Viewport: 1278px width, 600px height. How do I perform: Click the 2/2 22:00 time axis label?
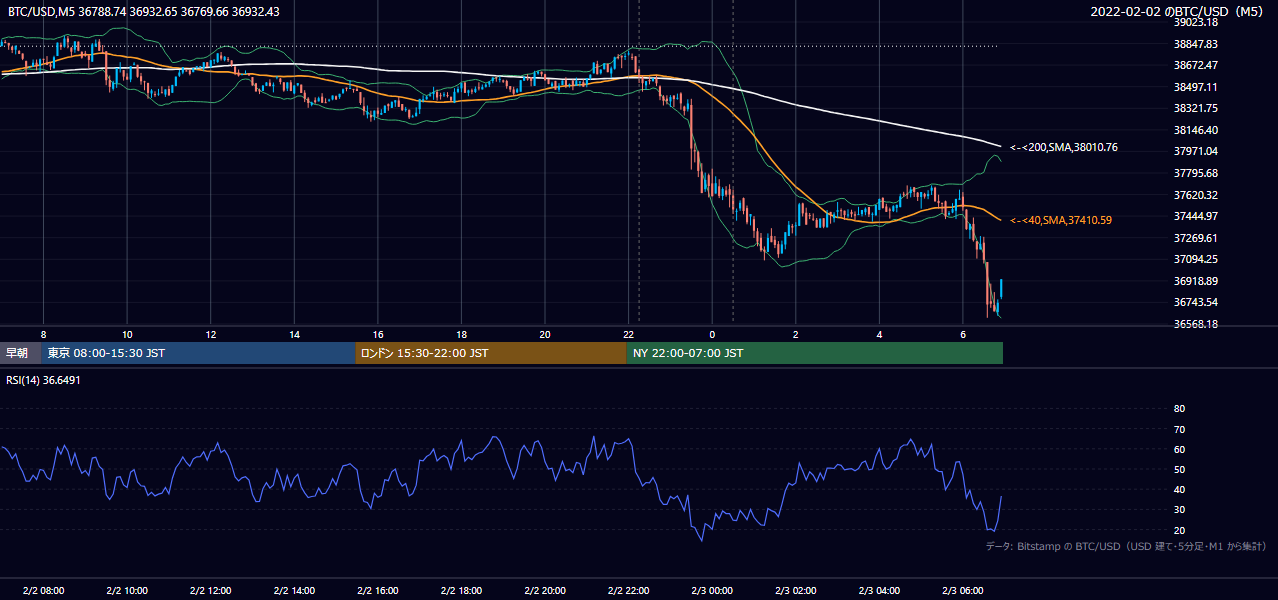(x=628, y=590)
